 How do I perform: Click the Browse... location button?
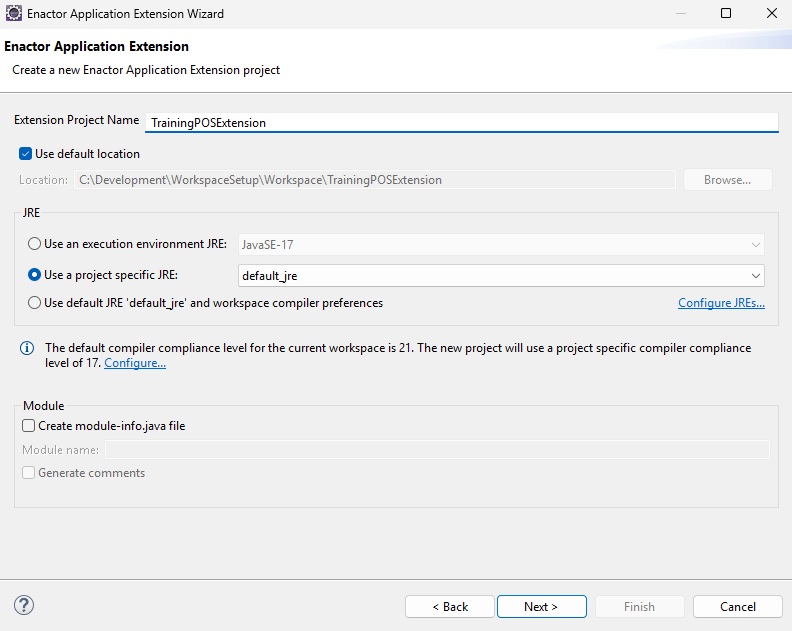pos(727,180)
